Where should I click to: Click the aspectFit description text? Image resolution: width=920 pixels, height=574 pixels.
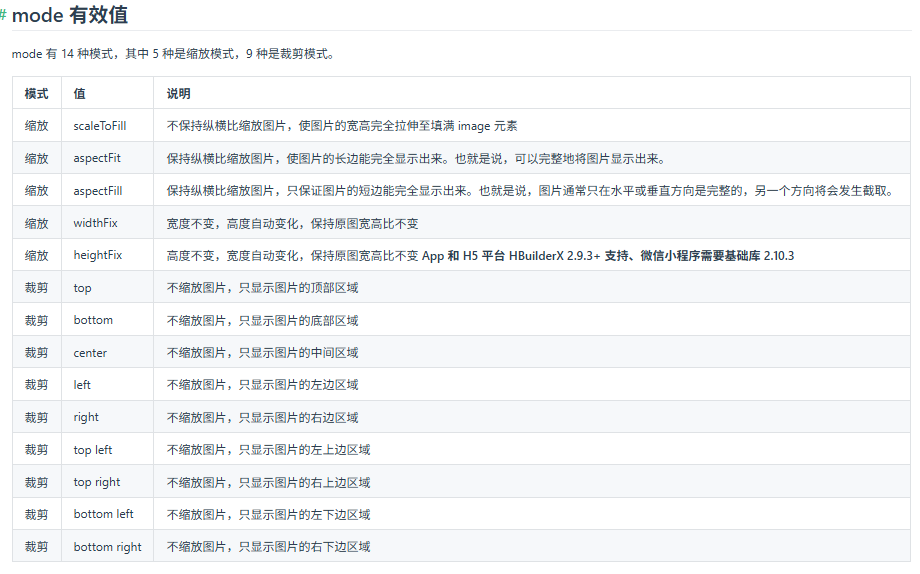[416, 159]
